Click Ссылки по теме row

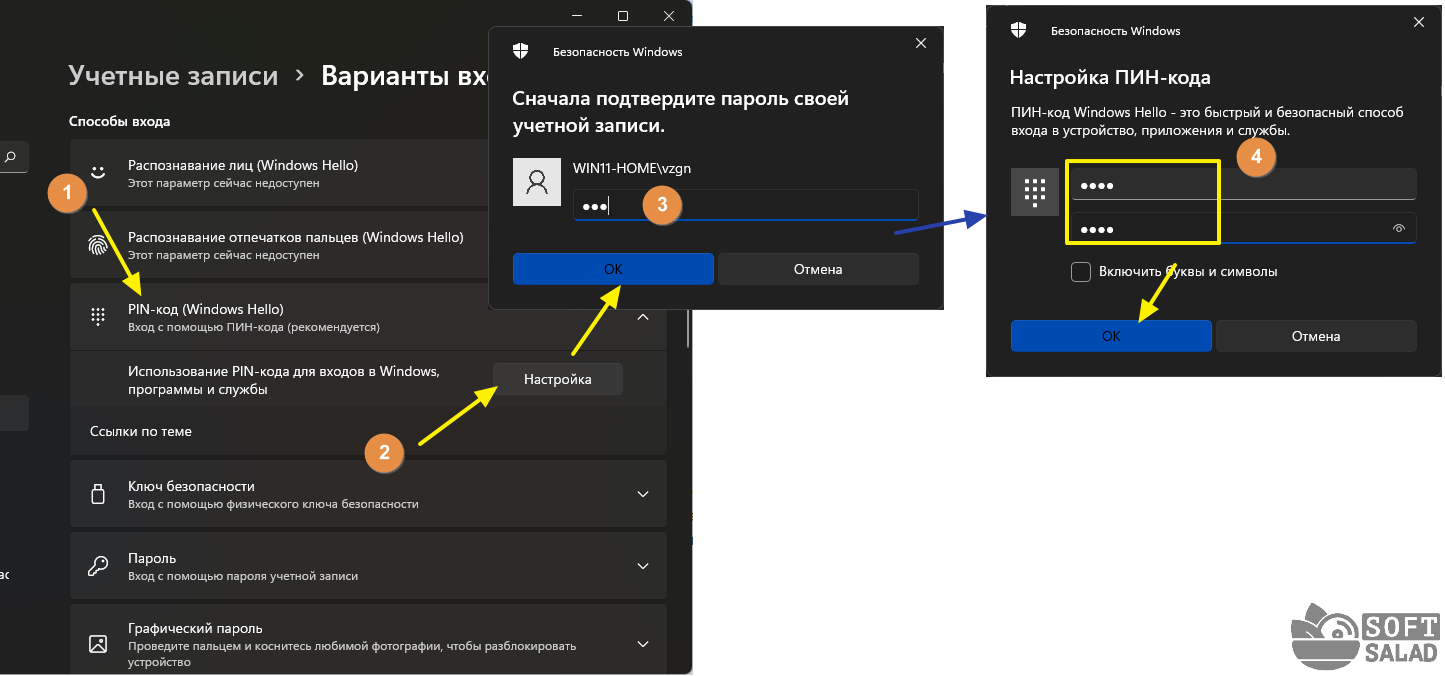pos(368,431)
